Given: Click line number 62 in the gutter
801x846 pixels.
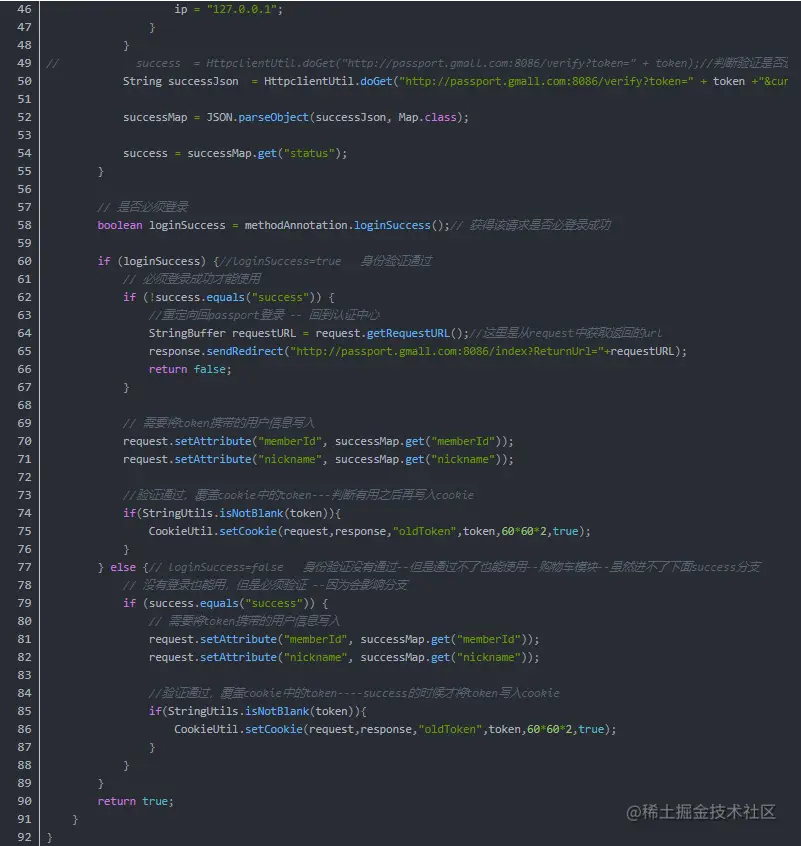Looking at the screenshot, I should tap(24, 297).
